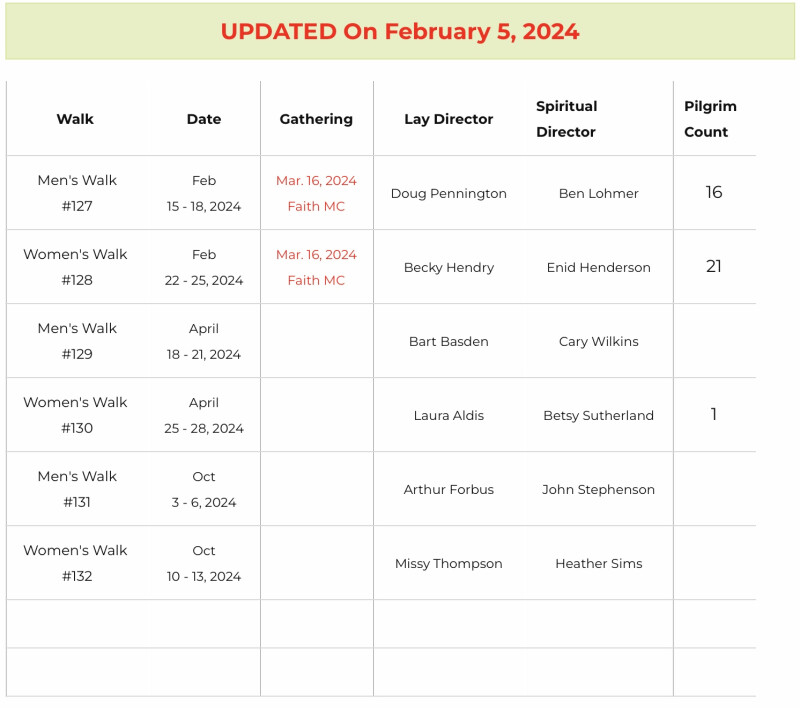The height and width of the screenshot is (708, 800).
Task: Click spiritual director Cary Wilkins
Action: click(598, 342)
